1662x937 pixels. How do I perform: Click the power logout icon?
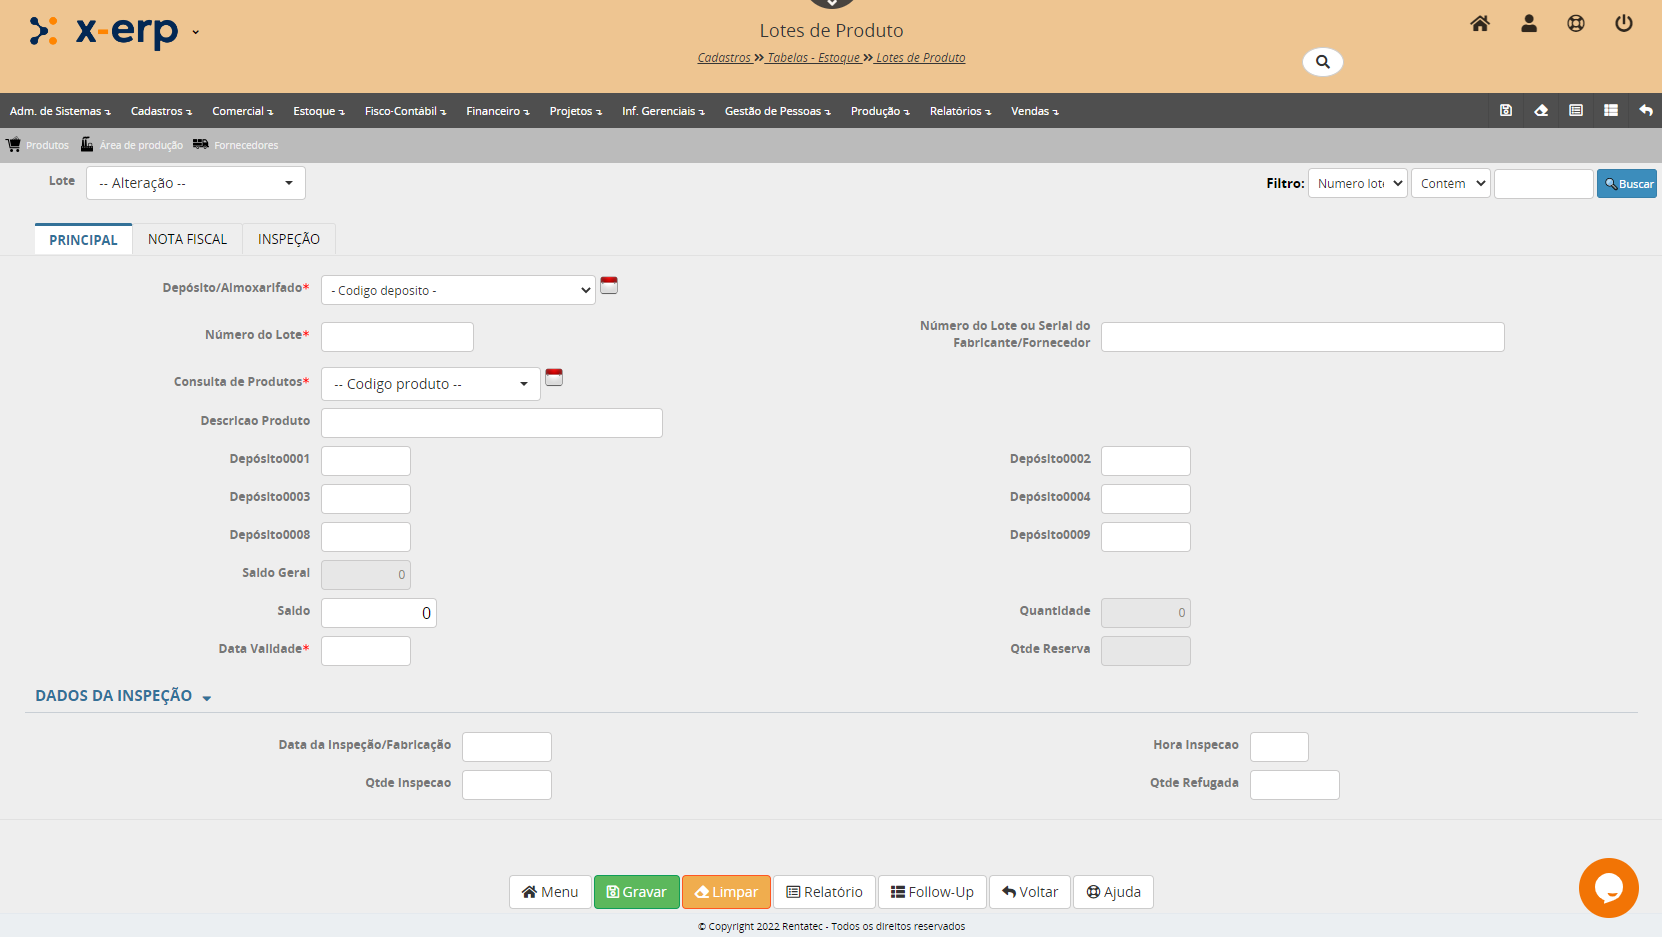click(x=1623, y=24)
